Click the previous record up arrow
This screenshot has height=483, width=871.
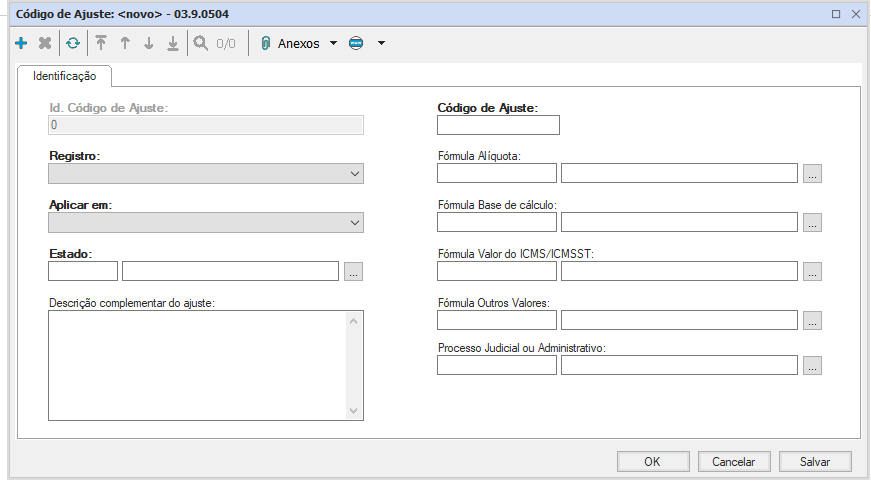pyautogui.click(x=125, y=44)
